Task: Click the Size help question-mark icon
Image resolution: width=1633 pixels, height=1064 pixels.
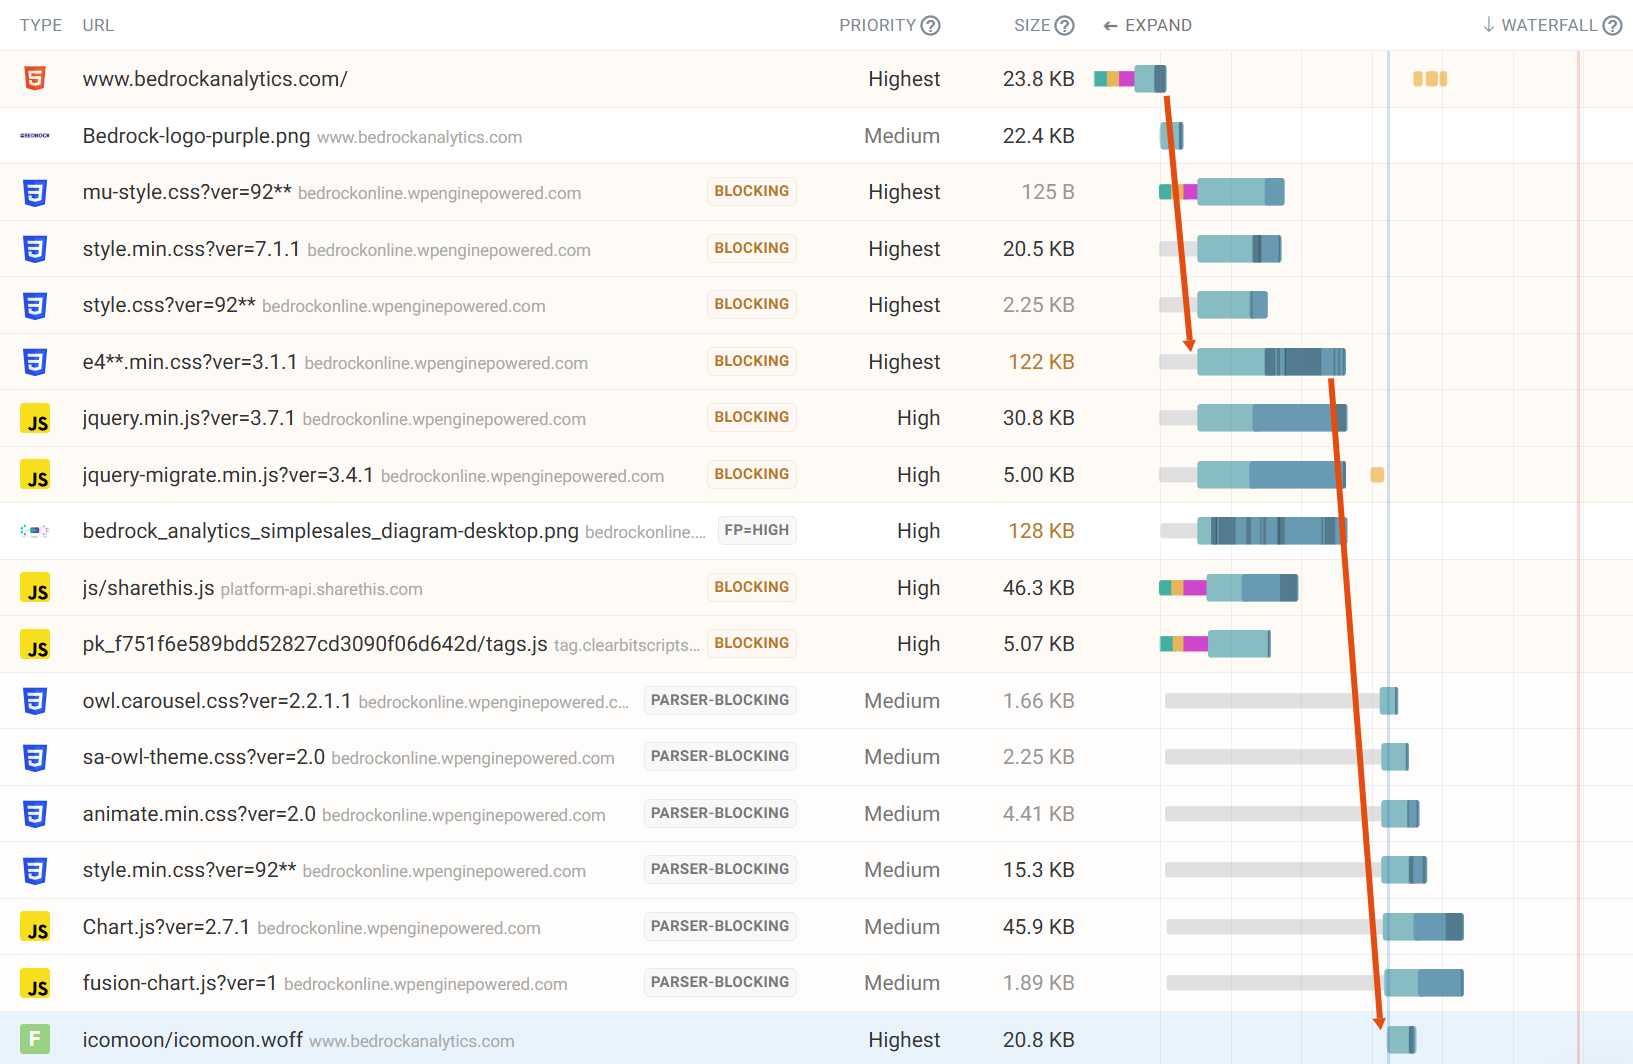Action: pyautogui.click(x=1064, y=26)
